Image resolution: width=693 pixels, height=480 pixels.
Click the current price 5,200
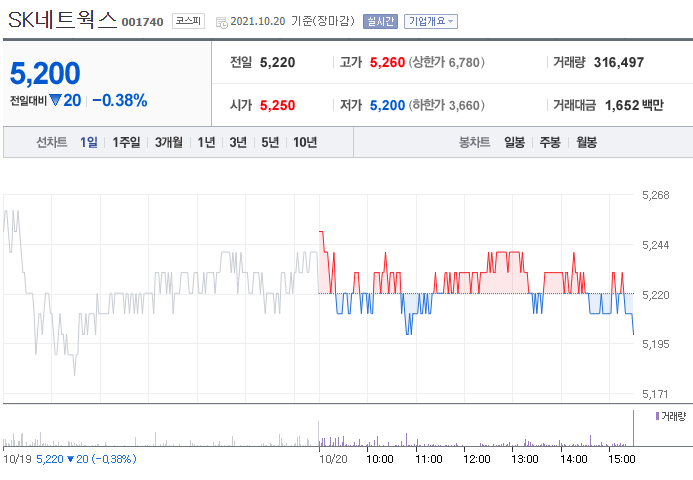click(45, 73)
